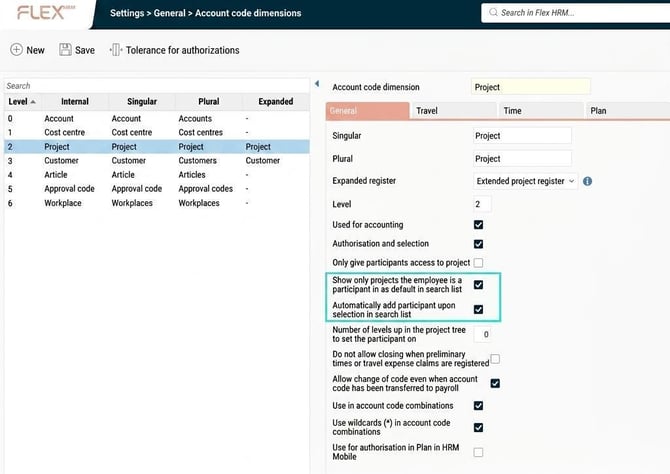Click the Approval codes plural cell
The width and height of the screenshot is (670, 474).
(206, 189)
